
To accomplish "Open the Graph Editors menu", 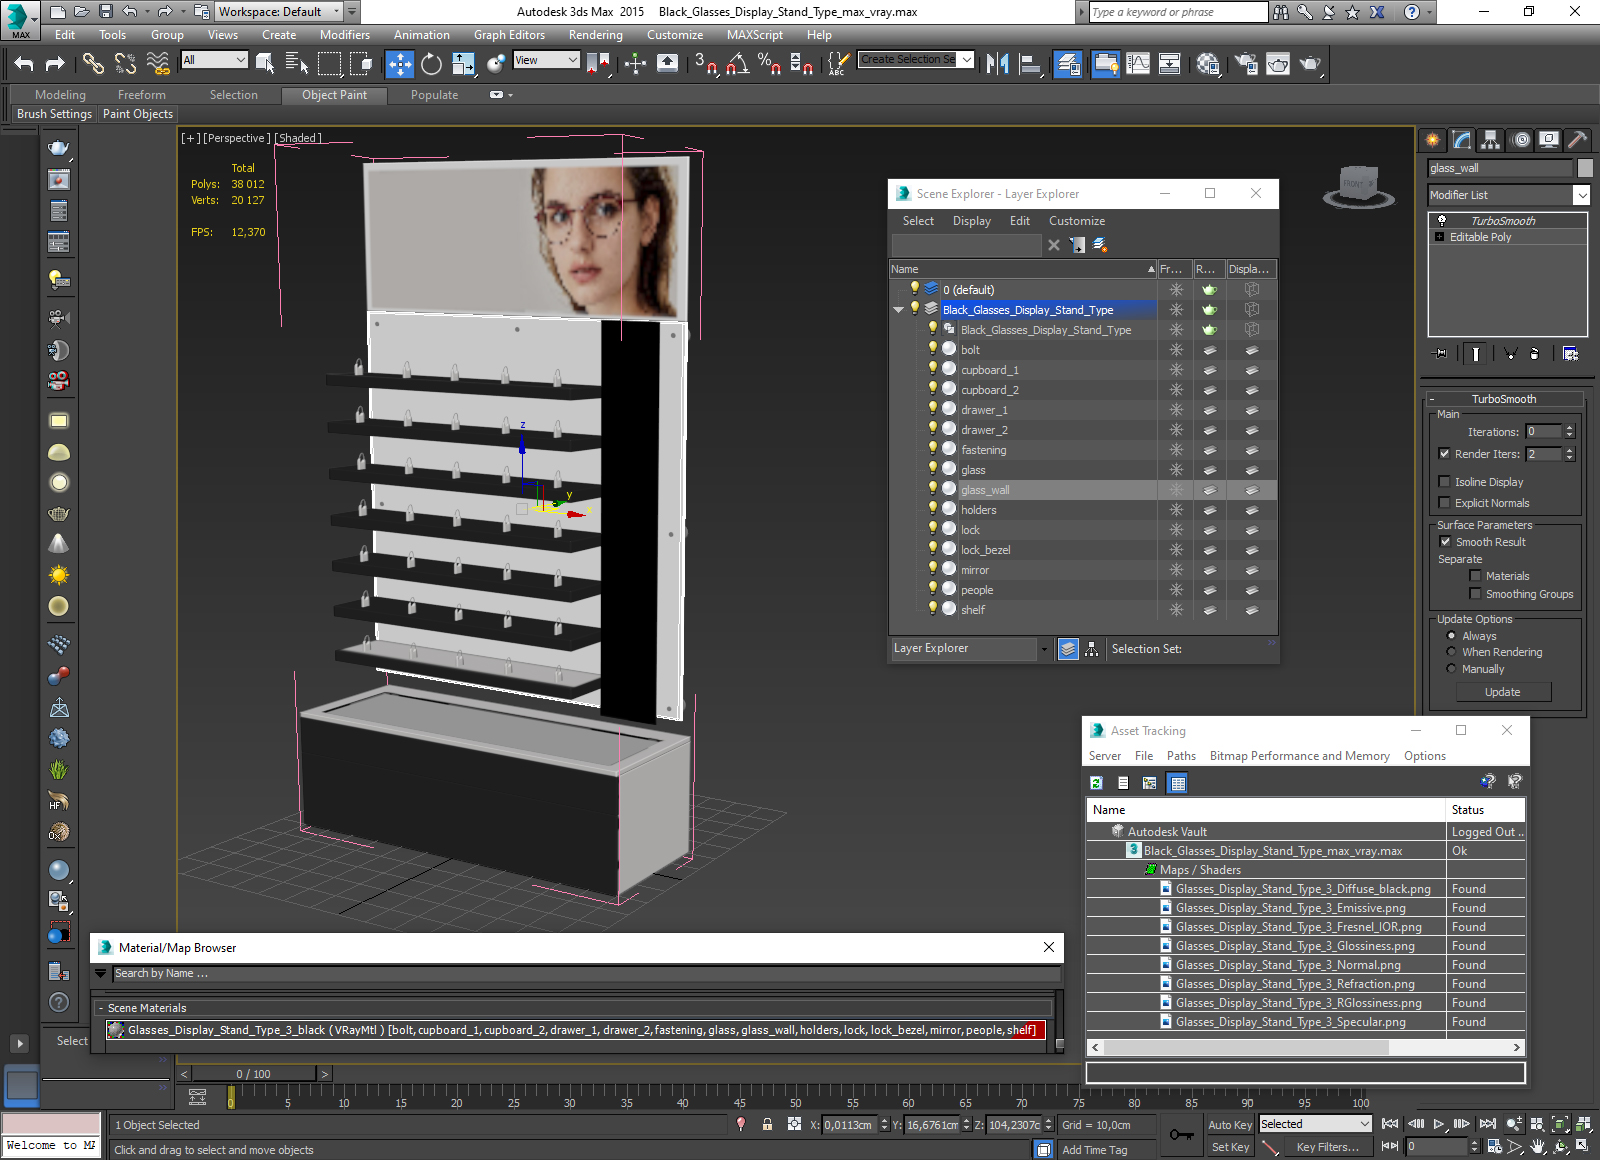I will pos(509,35).
